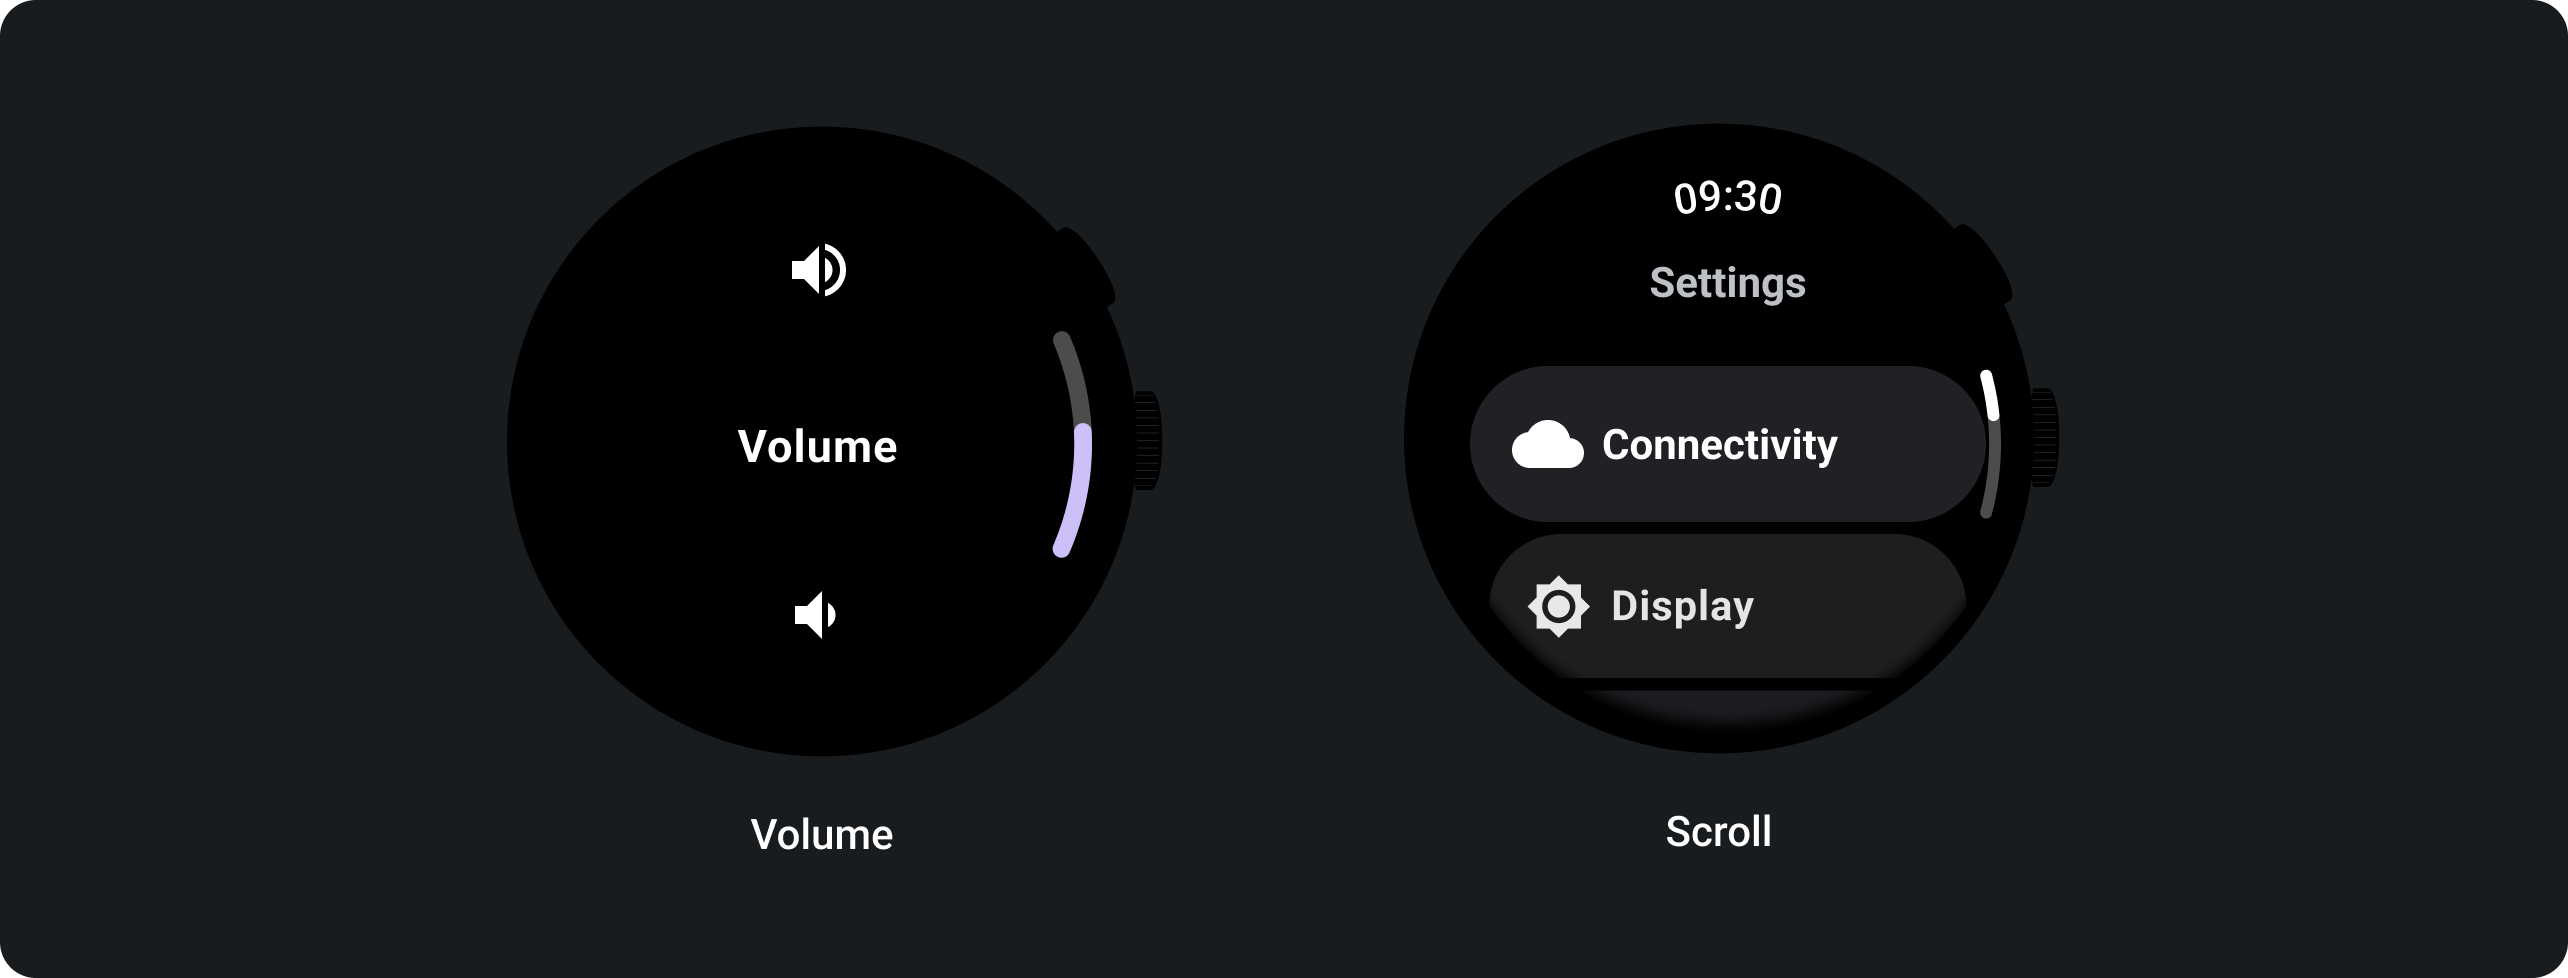Click the cloud icon beside Connectivity
This screenshot has height=978, width=2568.
pyautogui.click(x=1547, y=445)
